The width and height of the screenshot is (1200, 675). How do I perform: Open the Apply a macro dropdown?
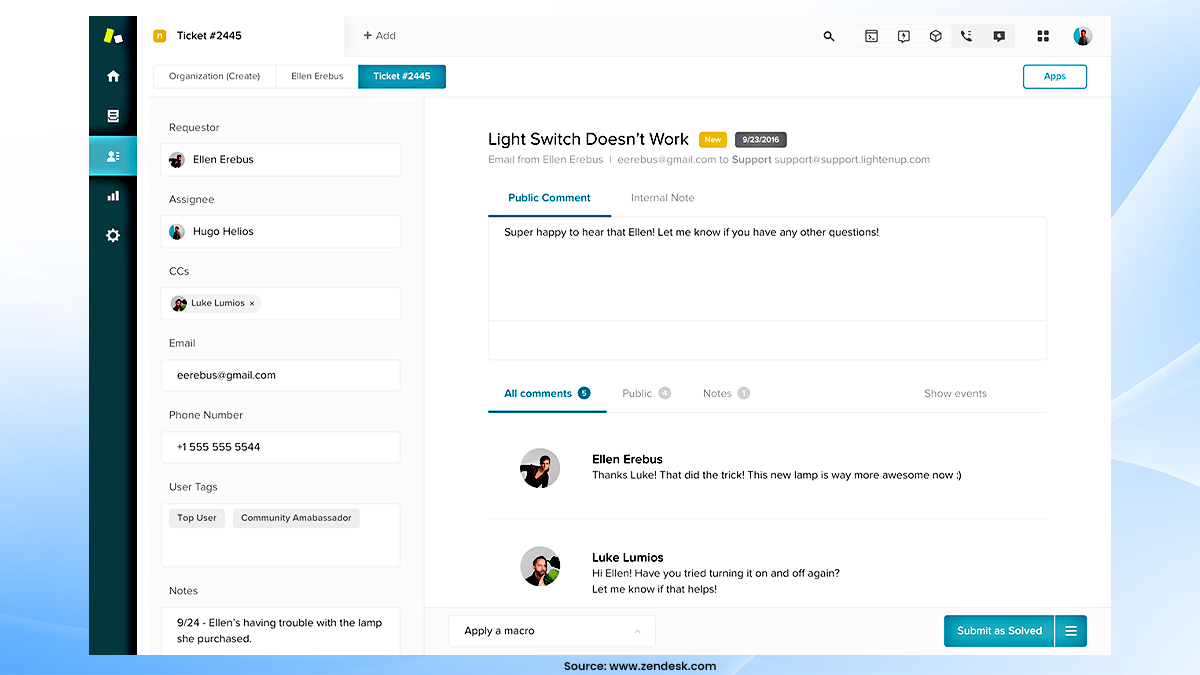(x=552, y=631)
